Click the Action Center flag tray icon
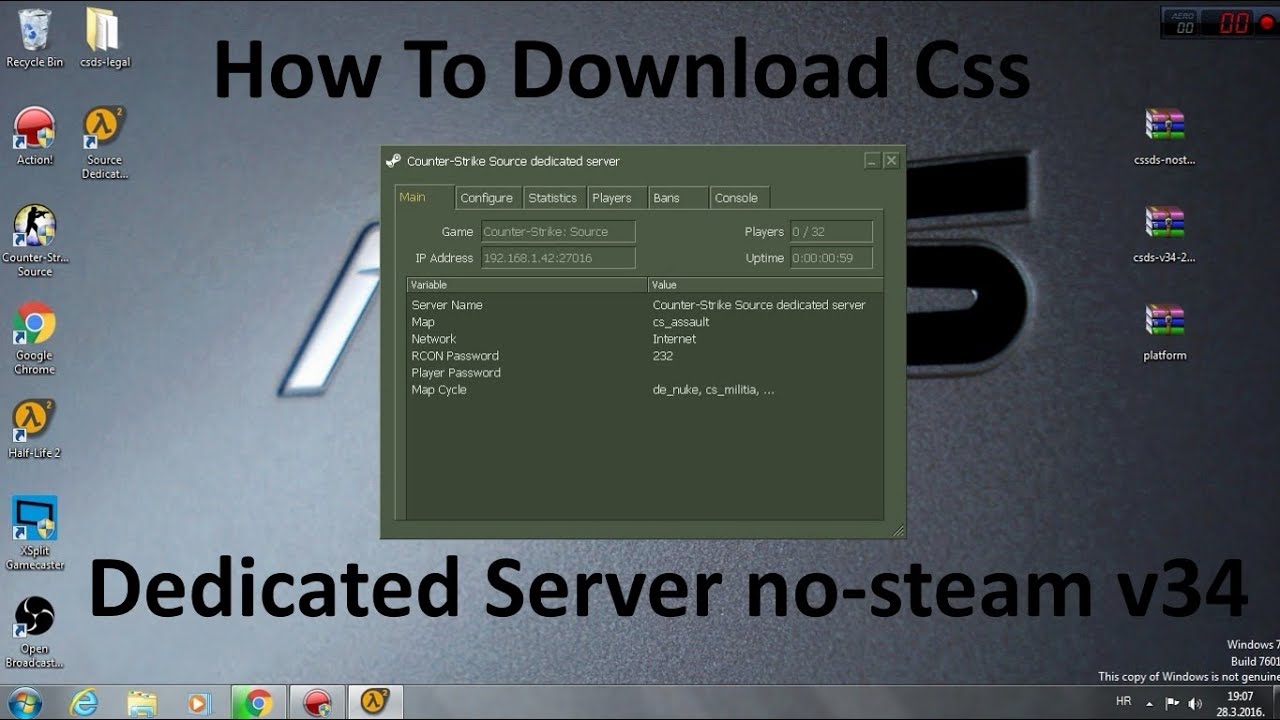 (x=1172, y=703)
